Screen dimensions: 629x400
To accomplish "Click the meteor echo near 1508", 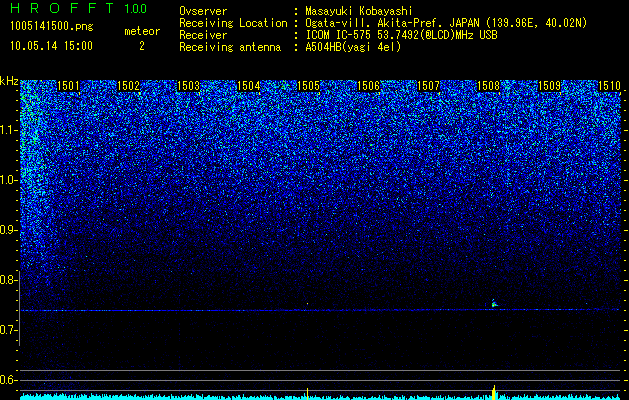I will tap(494, 304).
